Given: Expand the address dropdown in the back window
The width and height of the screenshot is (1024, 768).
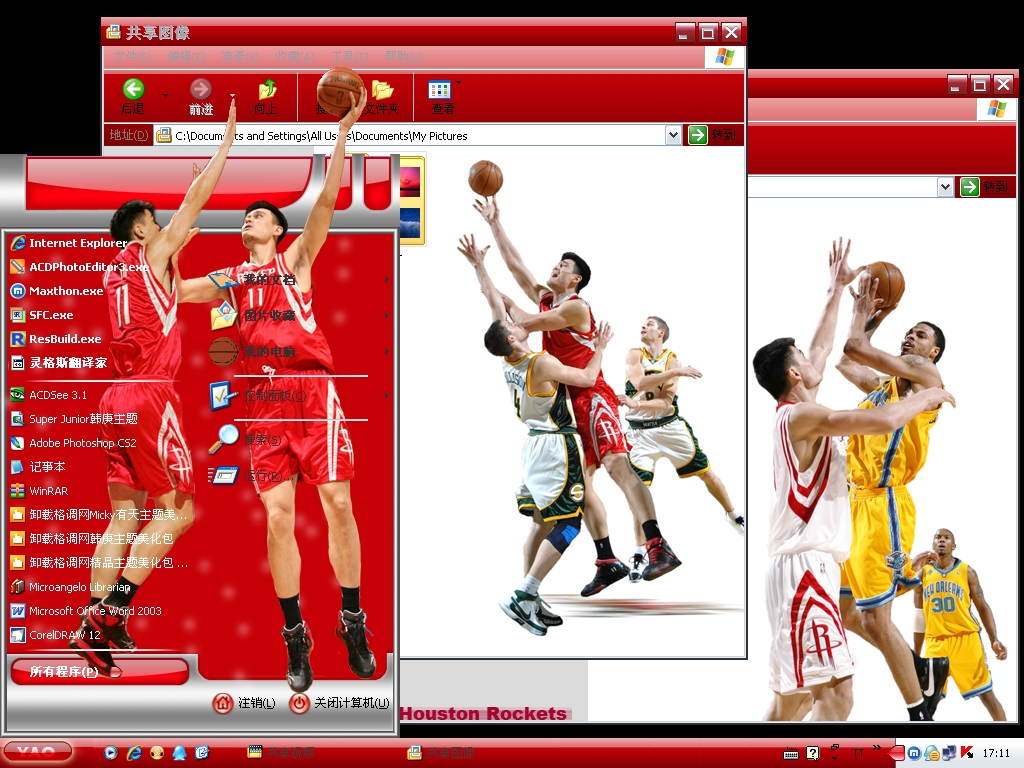Looking at the screenshot, I should coord(945,187).
